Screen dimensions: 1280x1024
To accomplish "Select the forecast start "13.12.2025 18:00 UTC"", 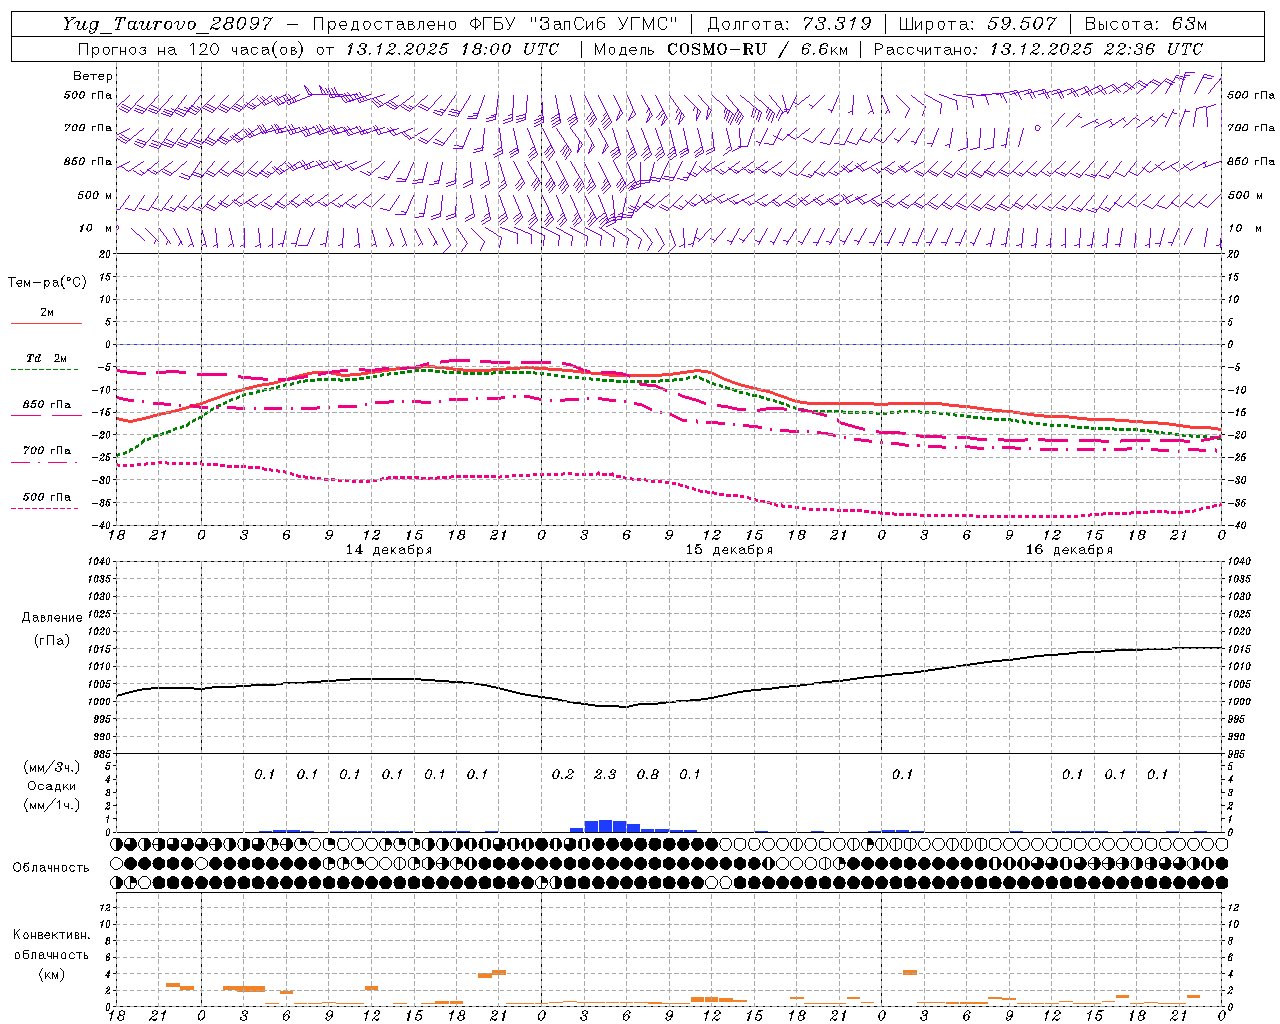I will [452, 49].
